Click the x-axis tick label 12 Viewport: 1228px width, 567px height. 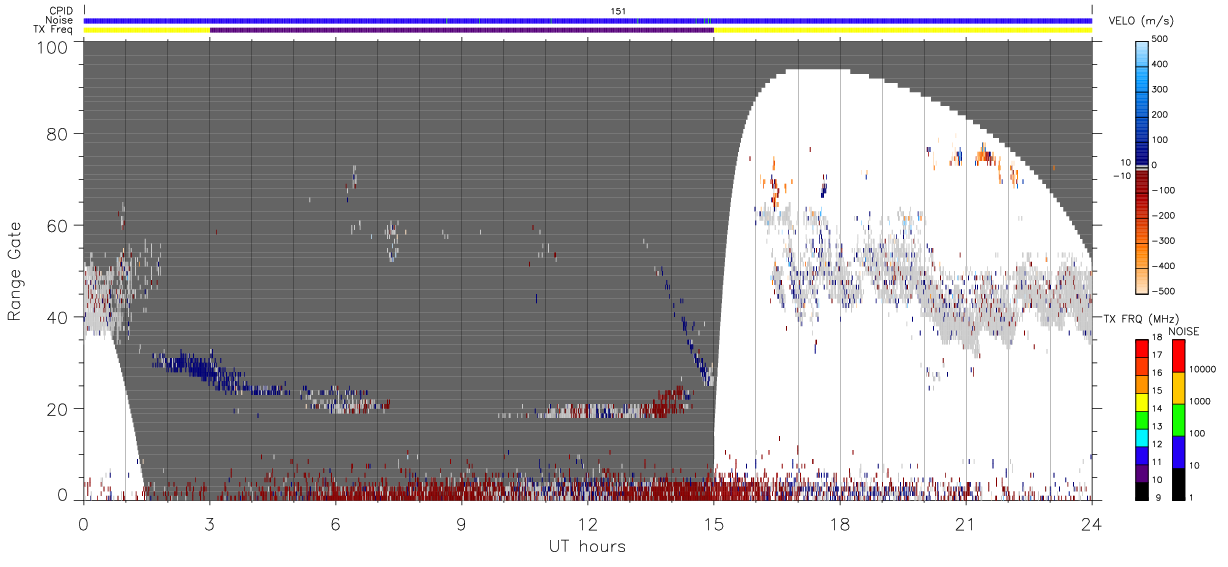(x=587, y=524)
